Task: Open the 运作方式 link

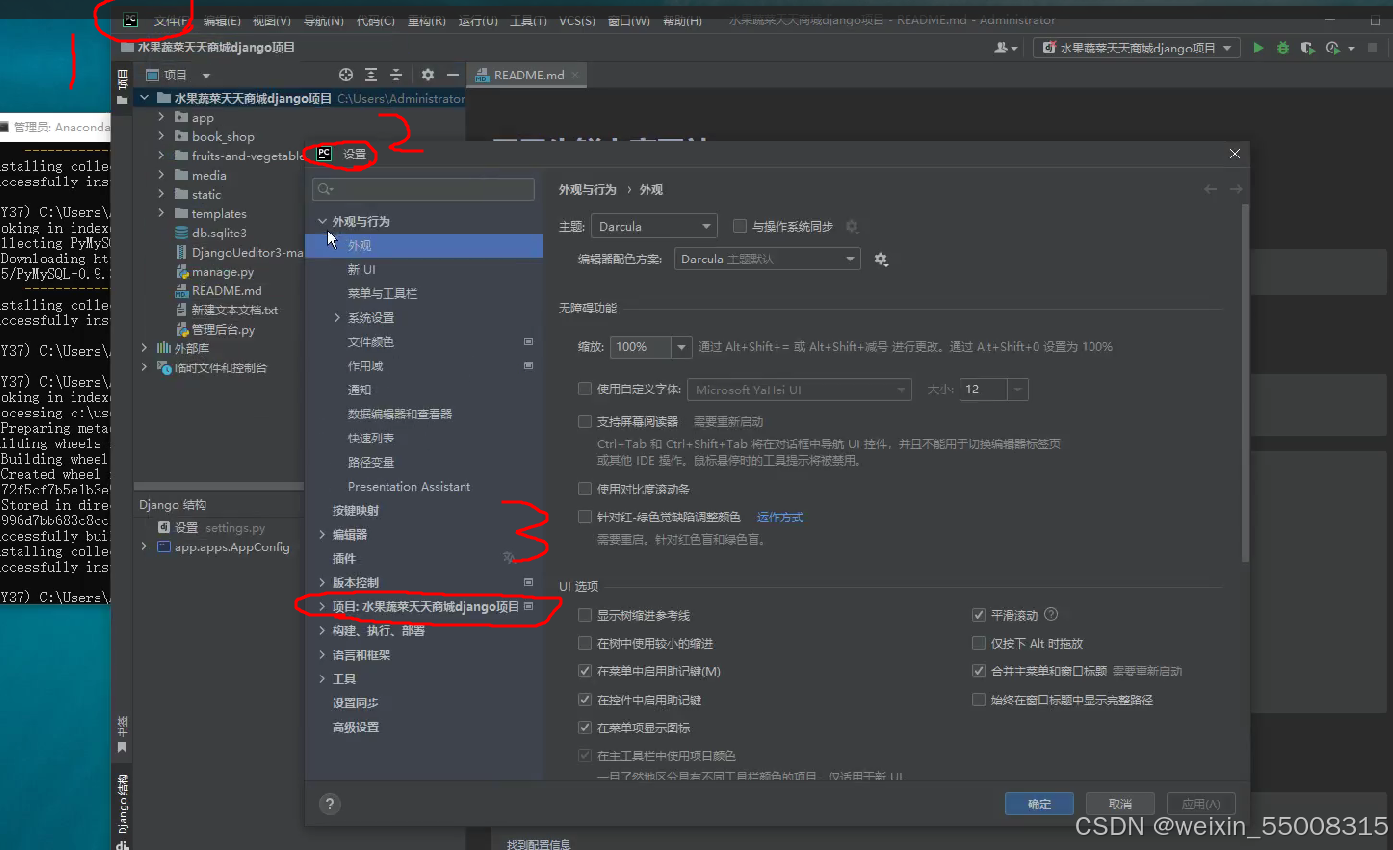Action: 780,517
